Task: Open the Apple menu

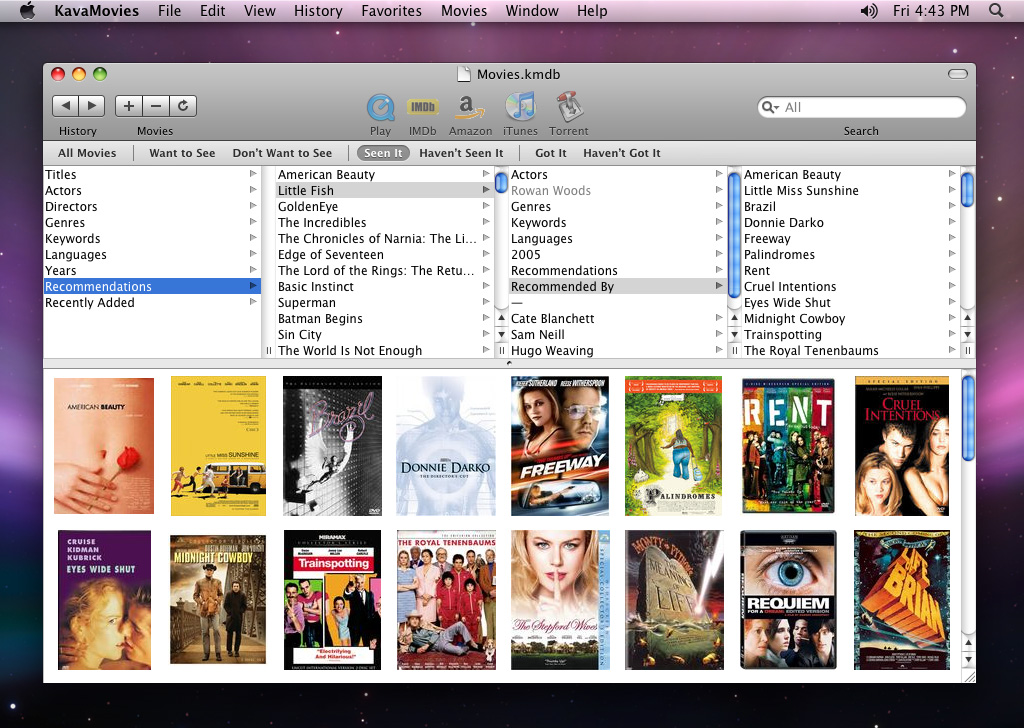Action: click(x=27, y=10)
